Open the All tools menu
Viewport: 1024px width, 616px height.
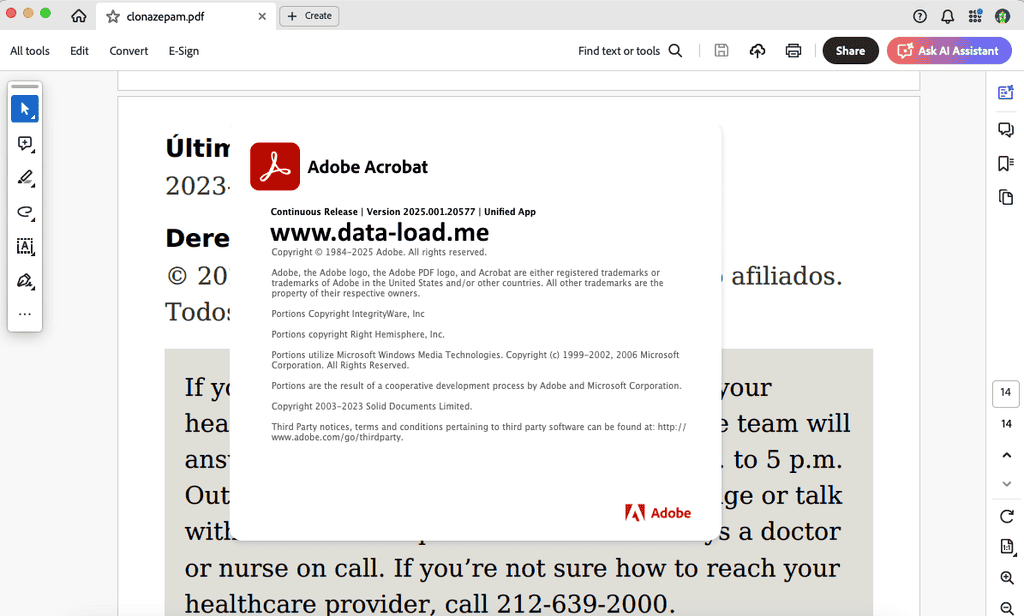click(30, 51)
